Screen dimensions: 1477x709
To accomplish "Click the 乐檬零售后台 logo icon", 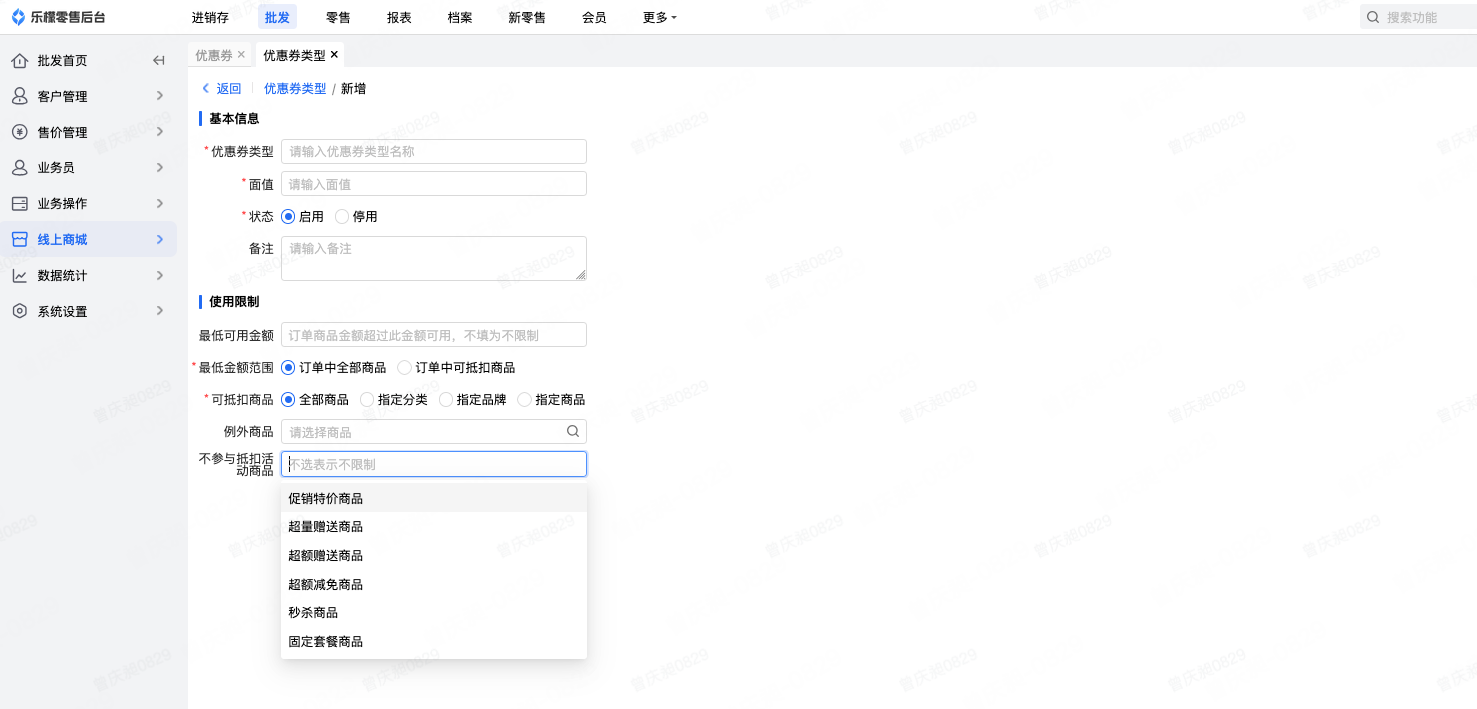I will tap(19, 17).
